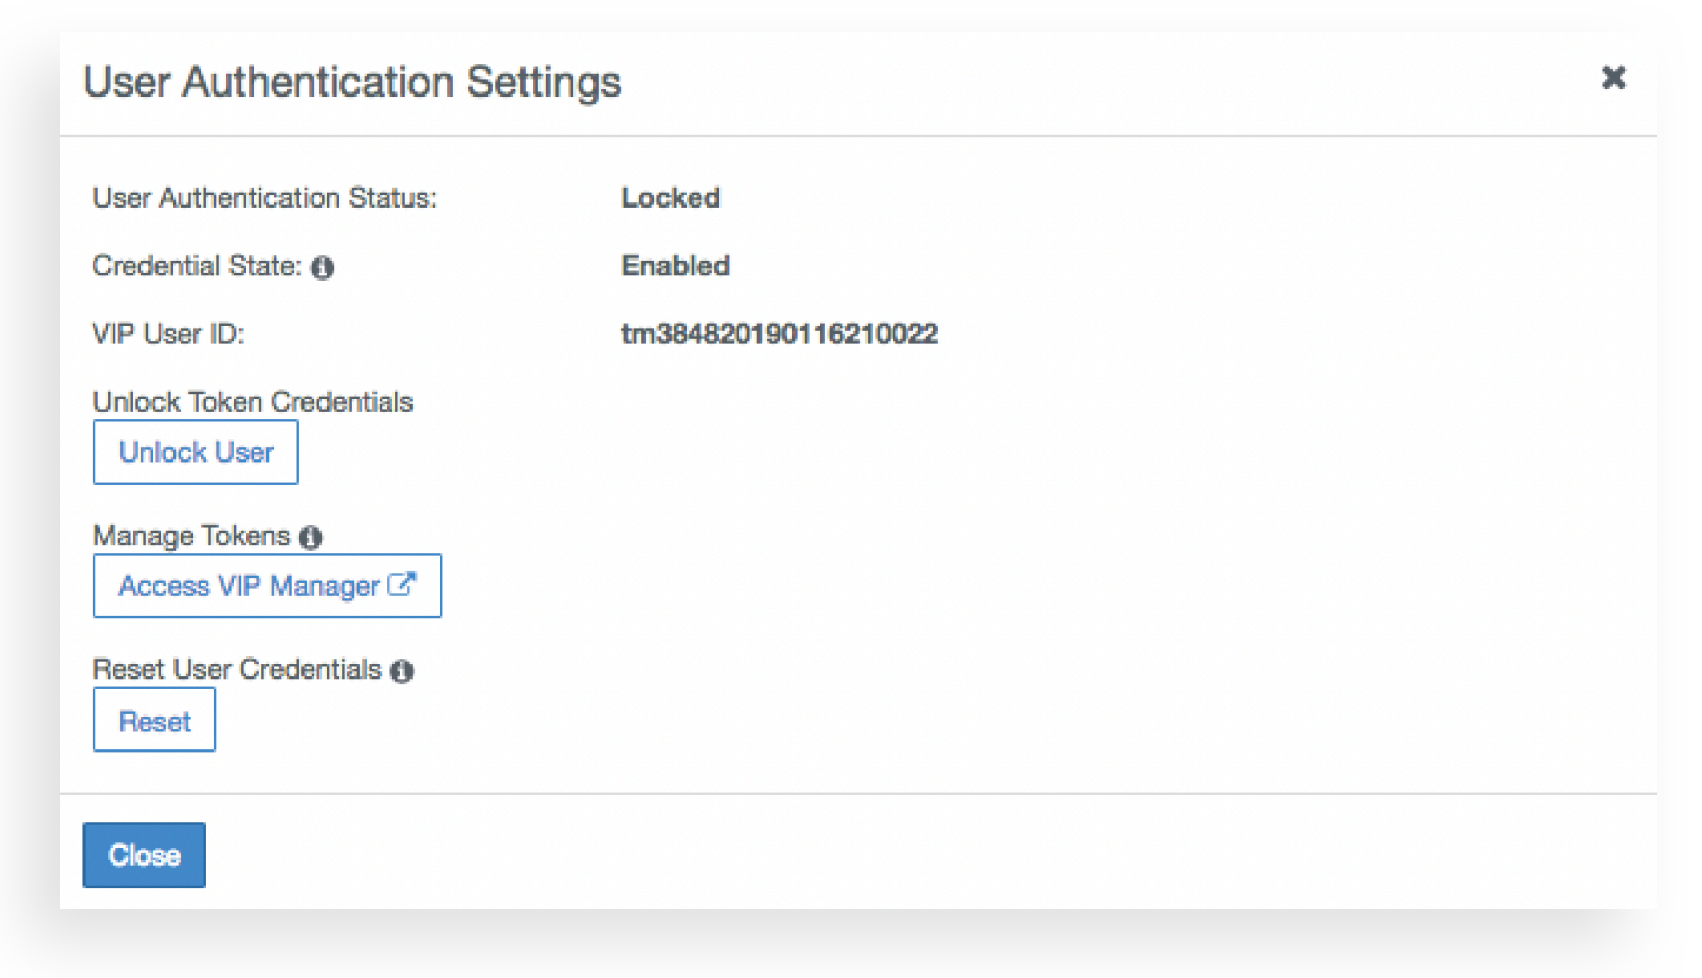Click the Unlock Token Credentials heading
The height and width of the screenshot is (978, 1702).
click(252, 402)
